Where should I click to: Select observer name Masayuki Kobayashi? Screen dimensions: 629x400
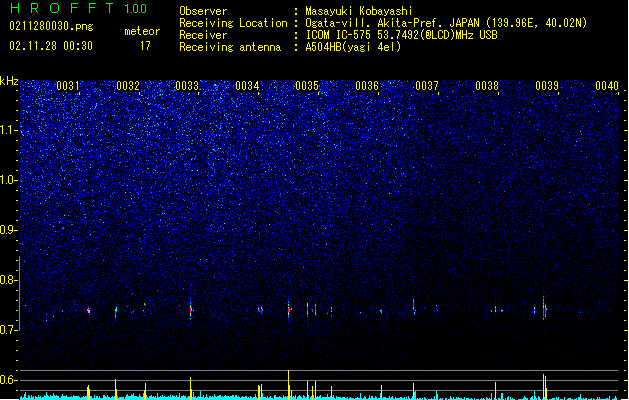click(x=359, y=11)
